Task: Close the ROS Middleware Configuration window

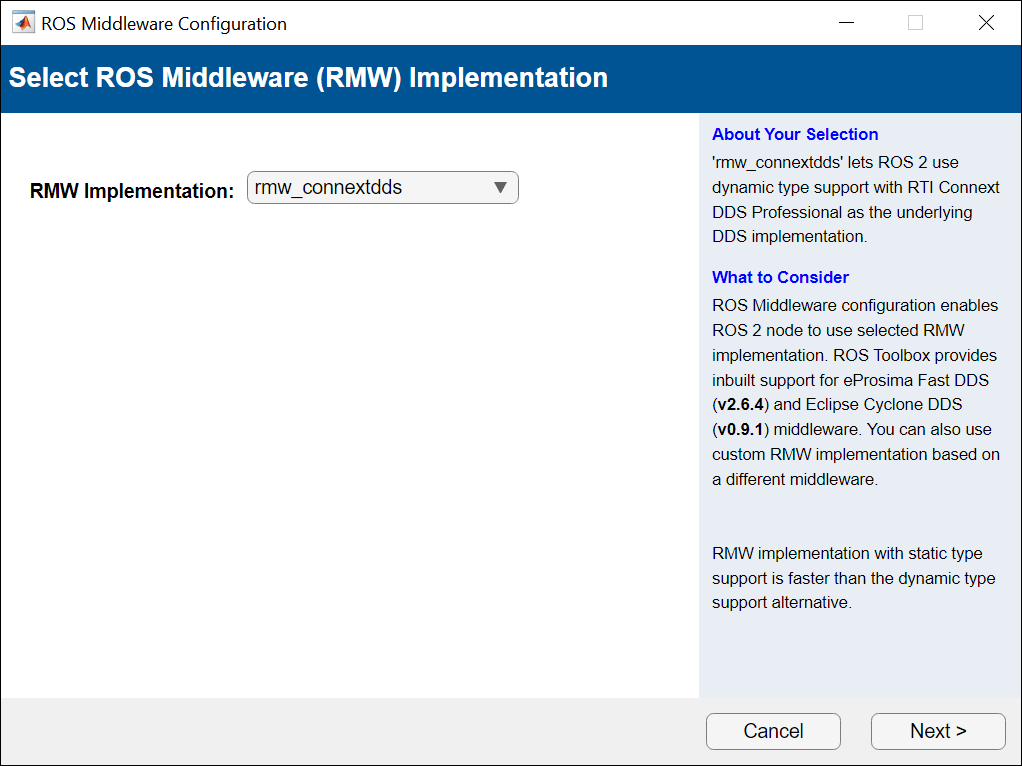Action: [986, 23]
